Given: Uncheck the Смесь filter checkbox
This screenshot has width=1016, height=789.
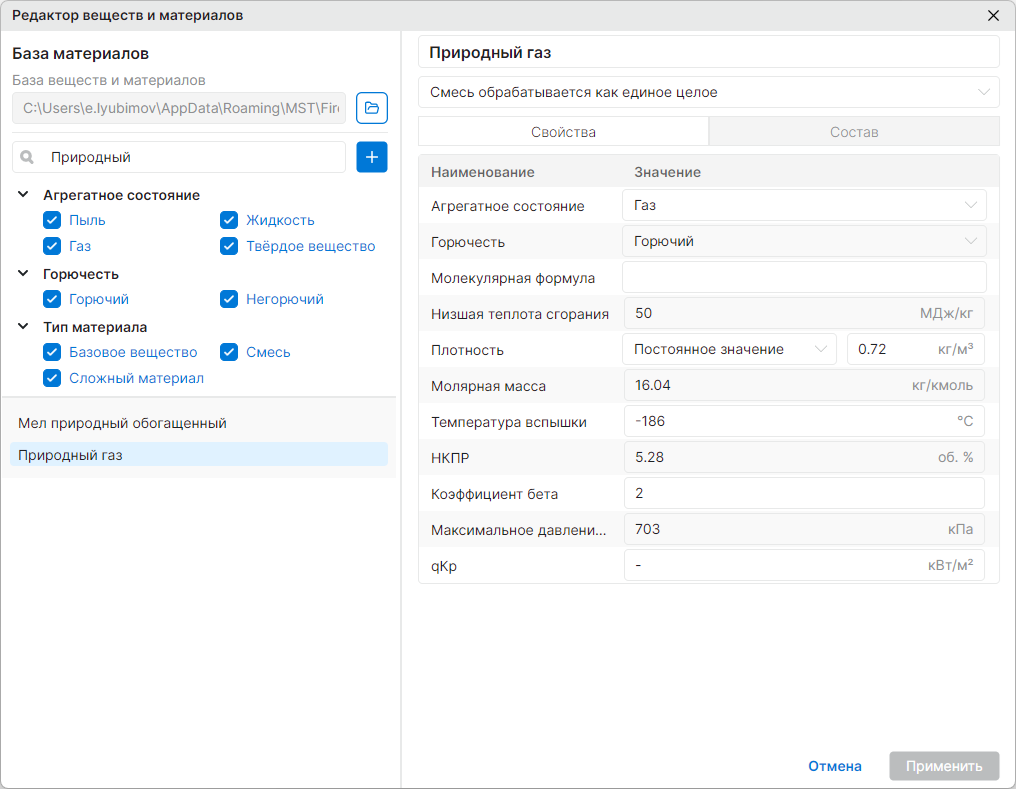Looking at the screenshot, I should pyautogui.click(x=229, y=352).
